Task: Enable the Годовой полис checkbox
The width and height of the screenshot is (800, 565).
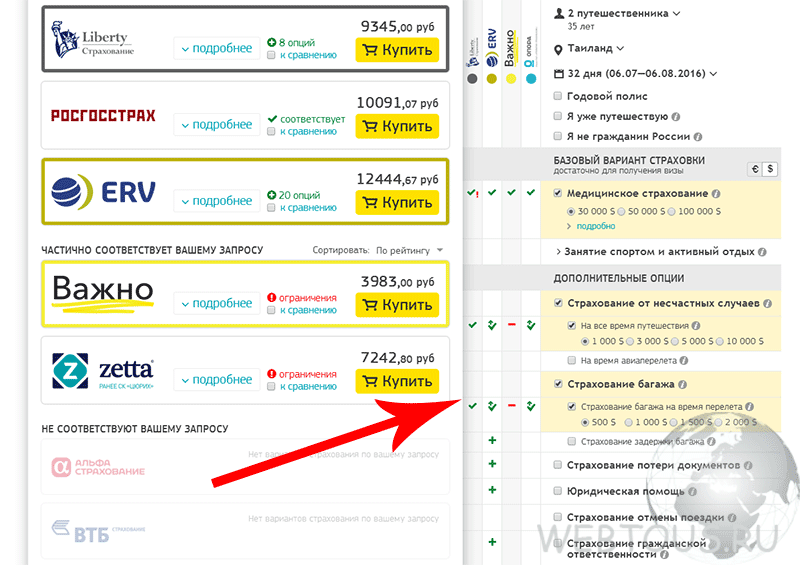Action: (x=558, y=95)
